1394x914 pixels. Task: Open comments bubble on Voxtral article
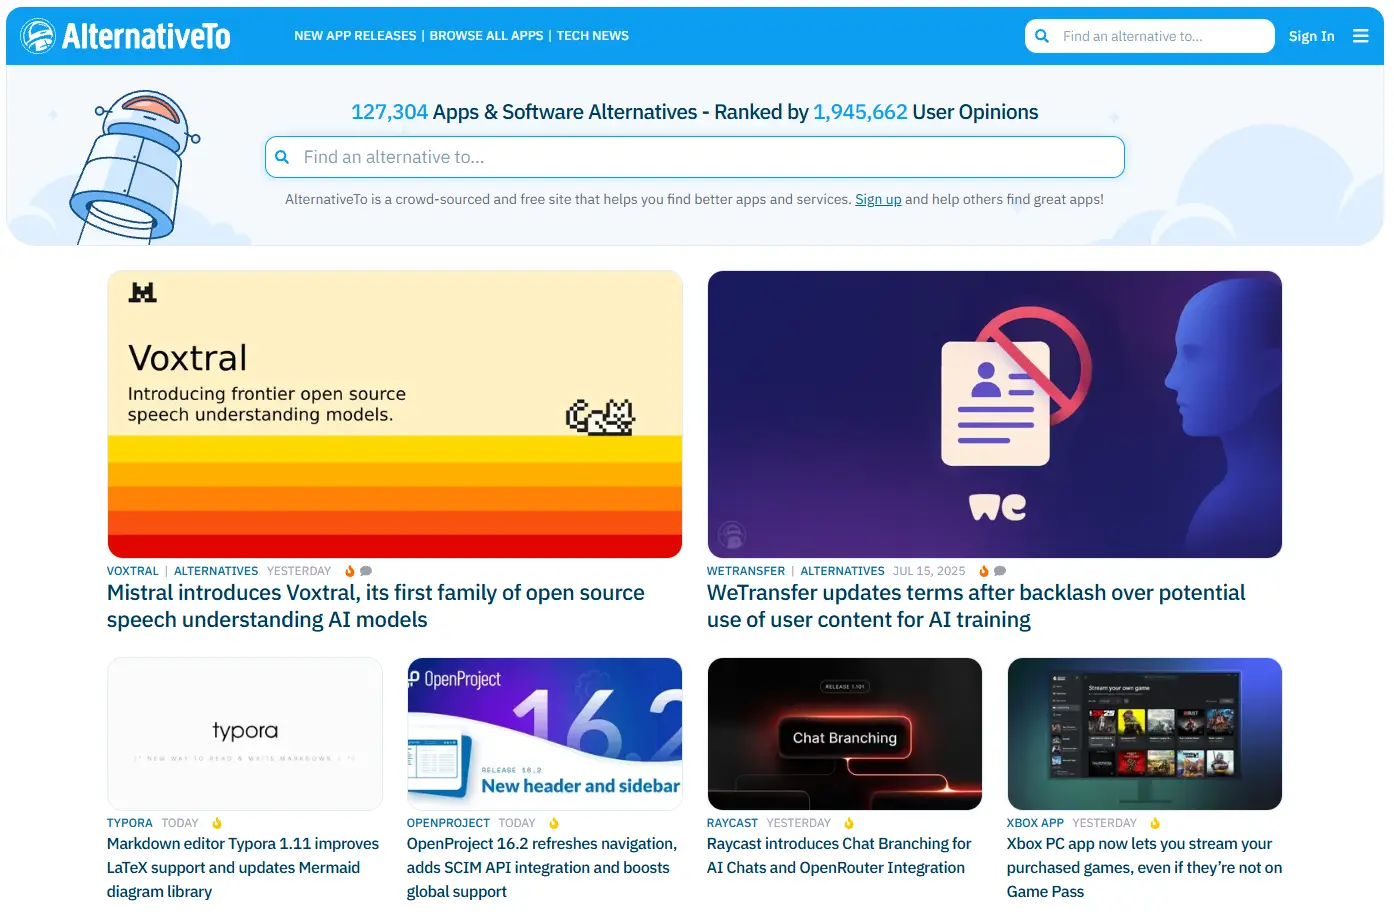pyautogui.click(x=366, y=571)
